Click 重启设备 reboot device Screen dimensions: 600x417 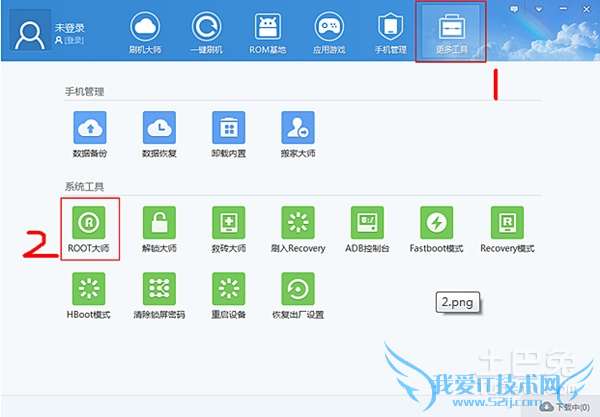pyautogui.click(x=228, y=296)
